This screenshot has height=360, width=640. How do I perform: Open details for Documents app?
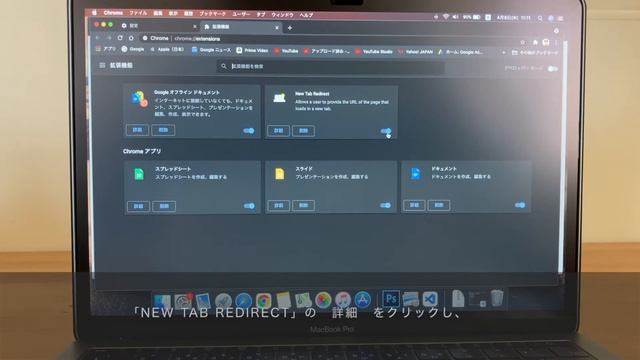point(414,205)
